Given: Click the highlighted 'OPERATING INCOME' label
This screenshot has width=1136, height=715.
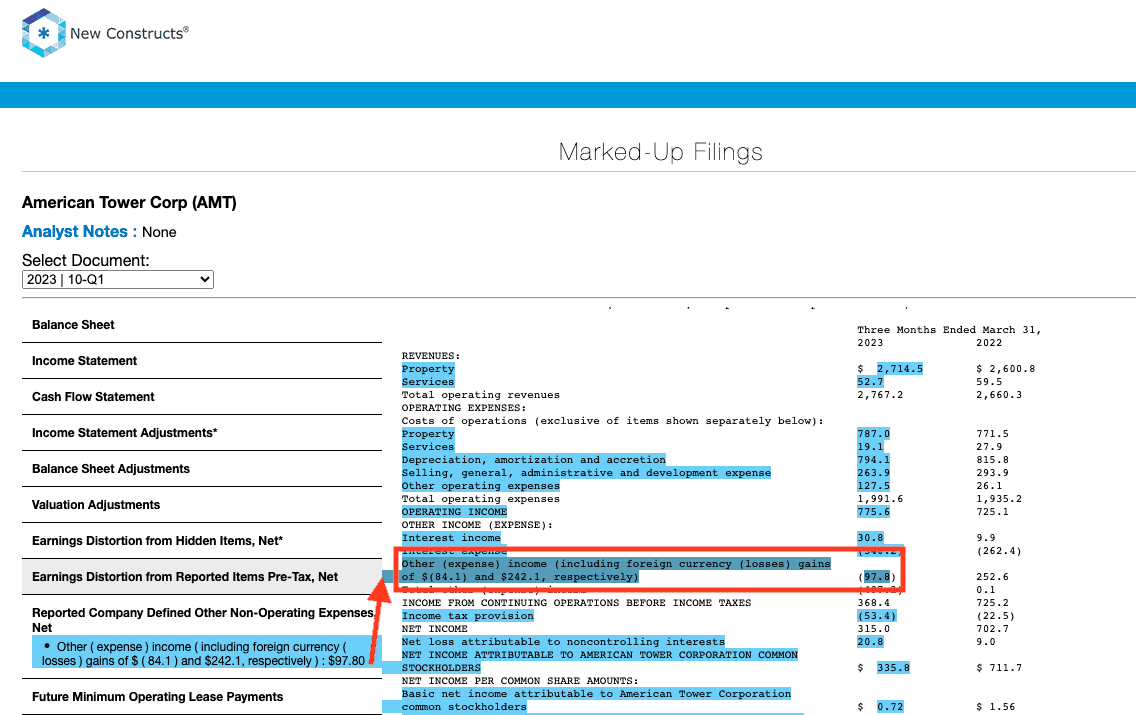Looking at the screenshot, I should click(454, 512).
